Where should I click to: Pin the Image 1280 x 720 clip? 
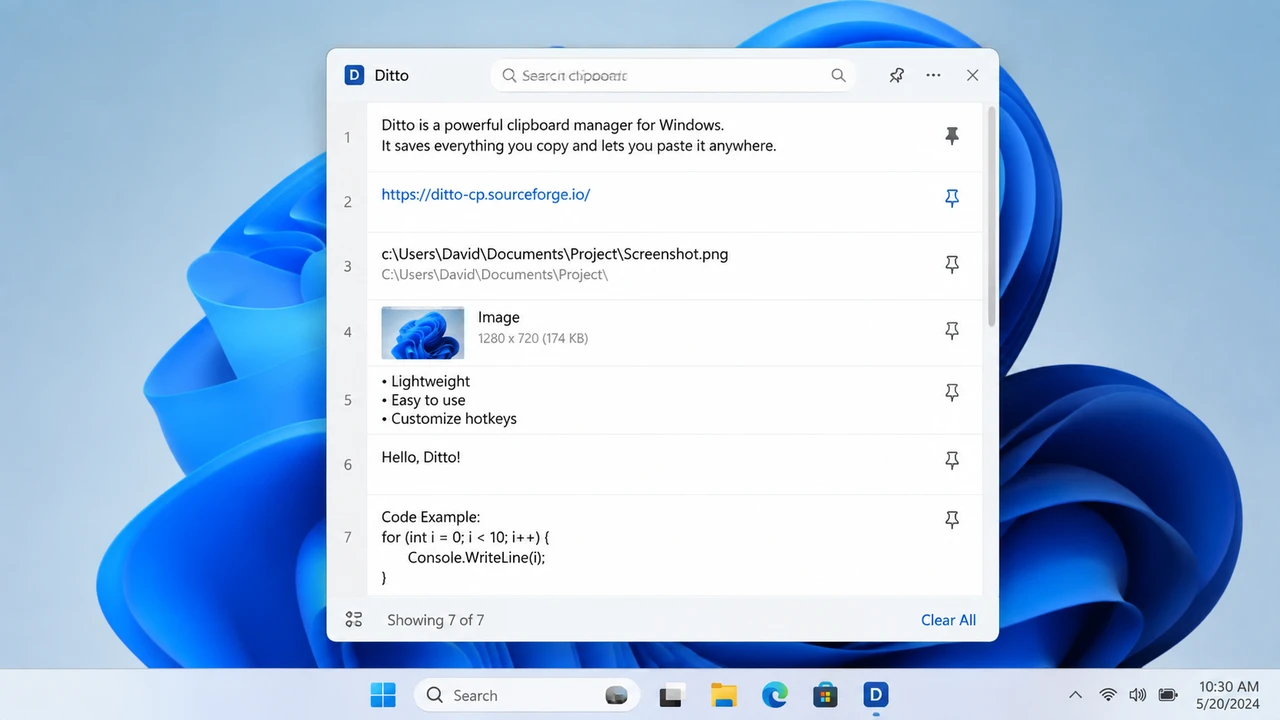click(952, 331)
